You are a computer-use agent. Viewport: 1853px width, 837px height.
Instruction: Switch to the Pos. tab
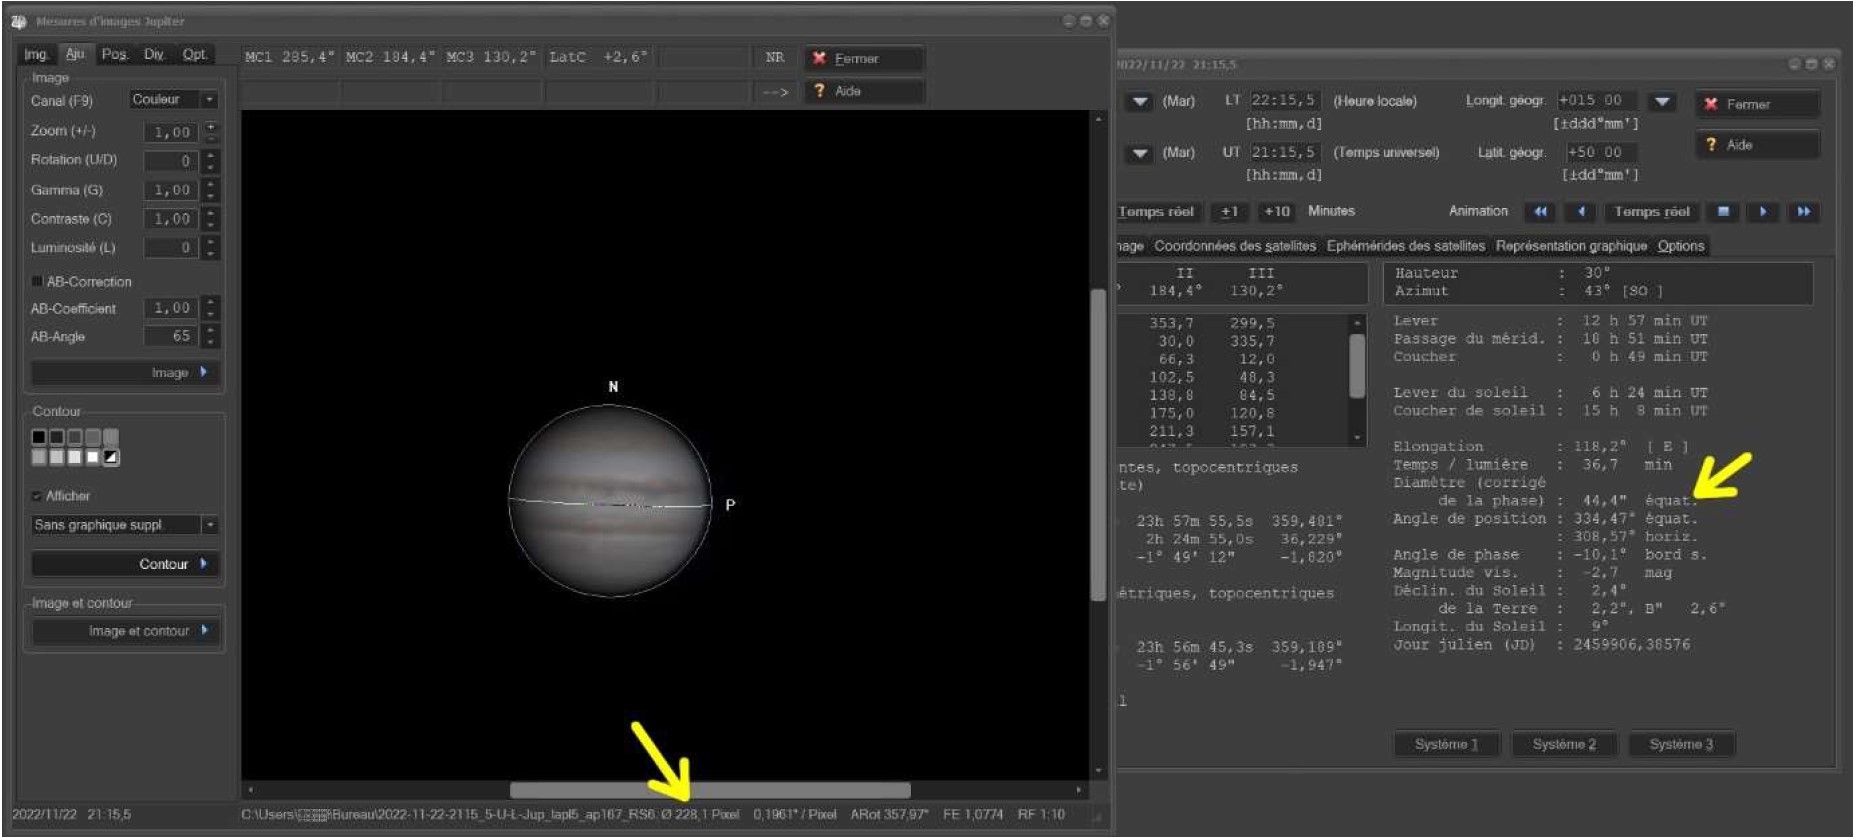click(x=115, y=54)
